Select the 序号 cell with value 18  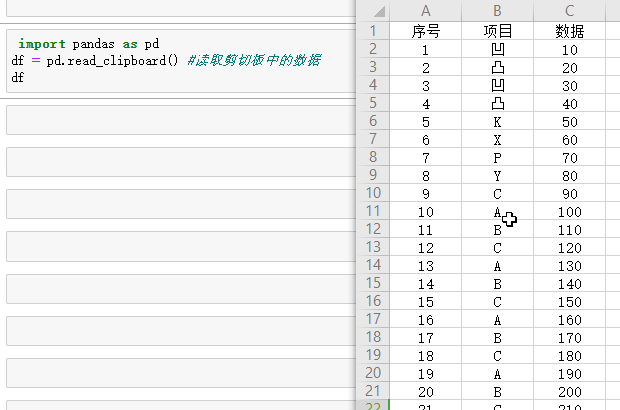[x=425, y=355]
